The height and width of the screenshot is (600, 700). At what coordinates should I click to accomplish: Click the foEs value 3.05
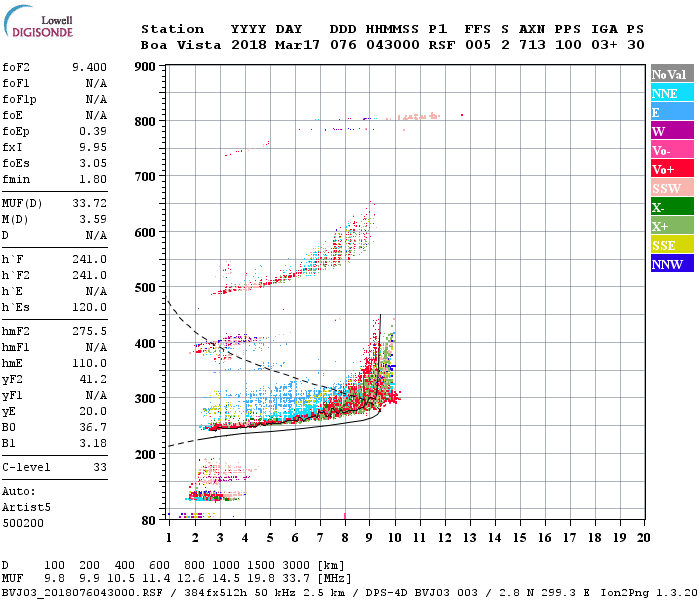tap(93, 163)
